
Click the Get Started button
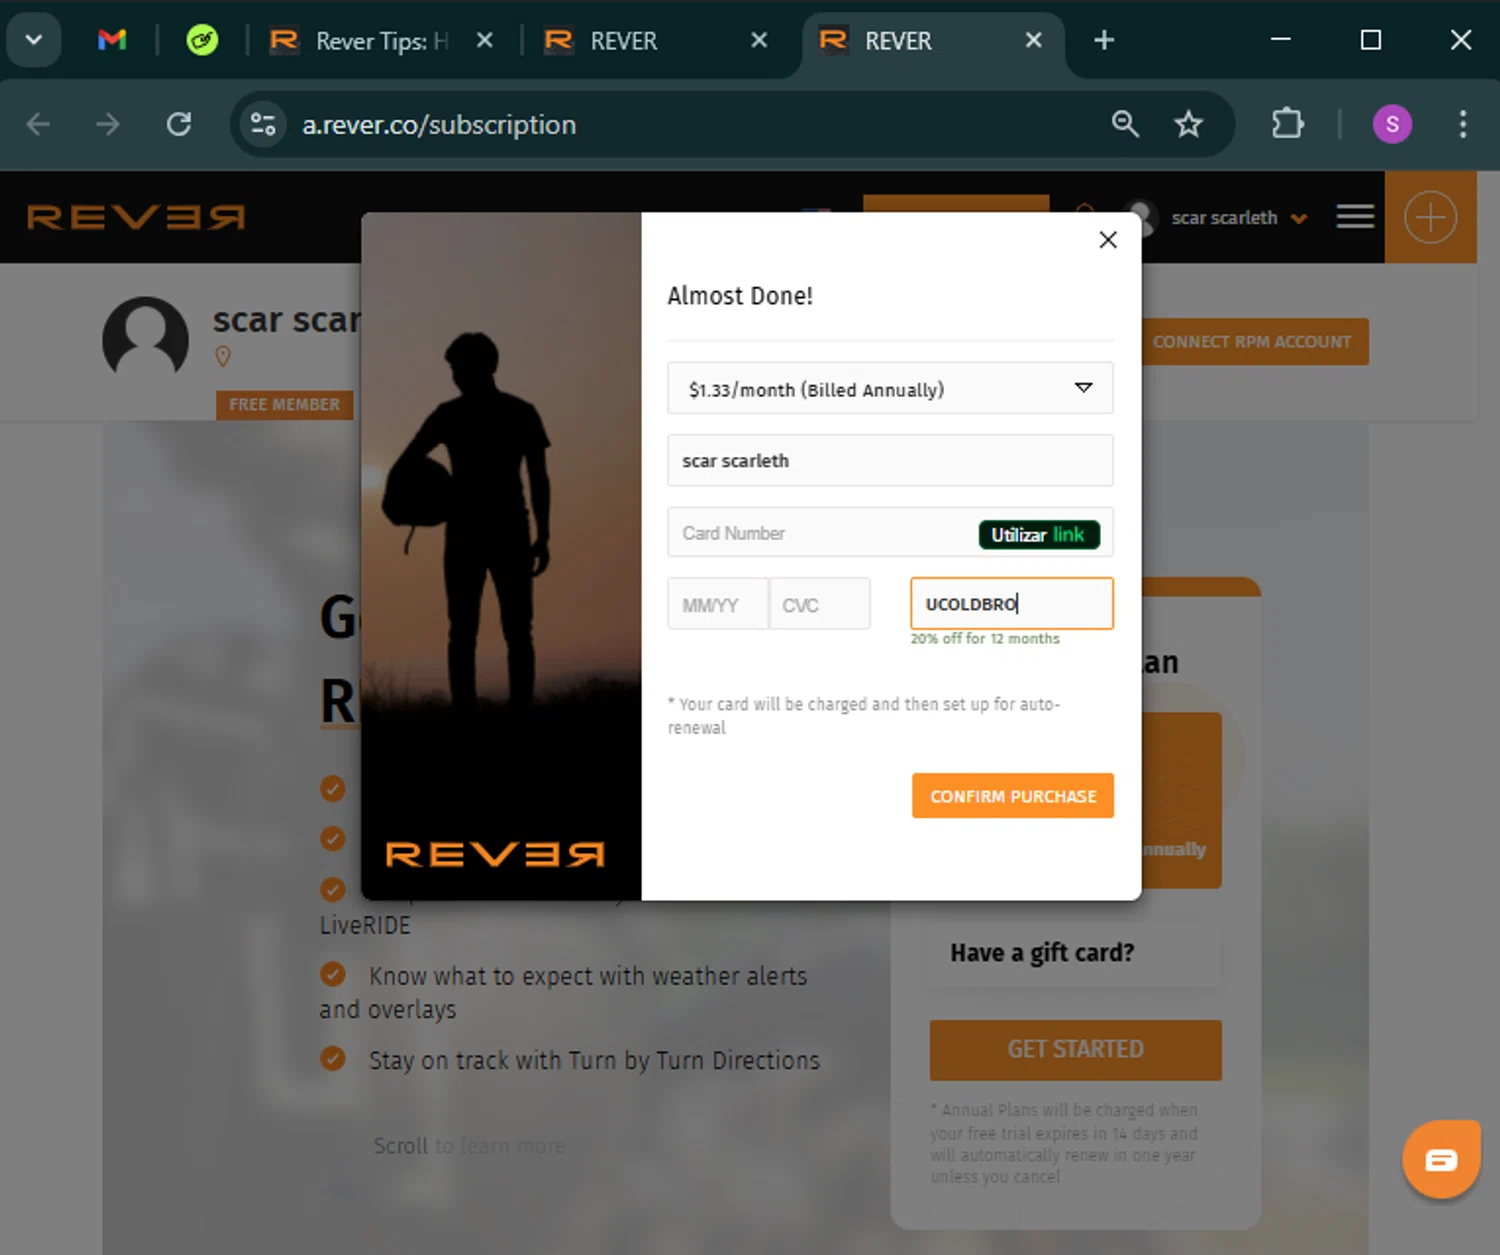pyautogui.click(x=1075, y=1049)
